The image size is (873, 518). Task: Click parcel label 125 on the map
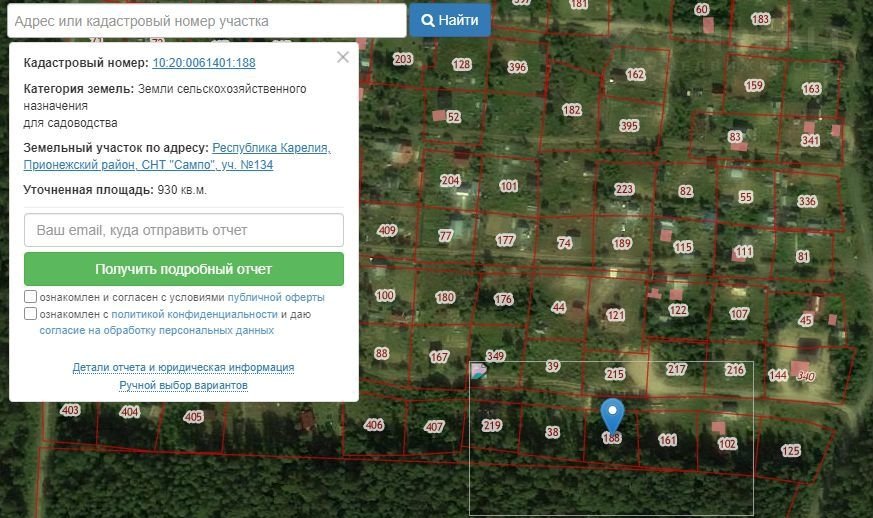click(x=791, y=451)
